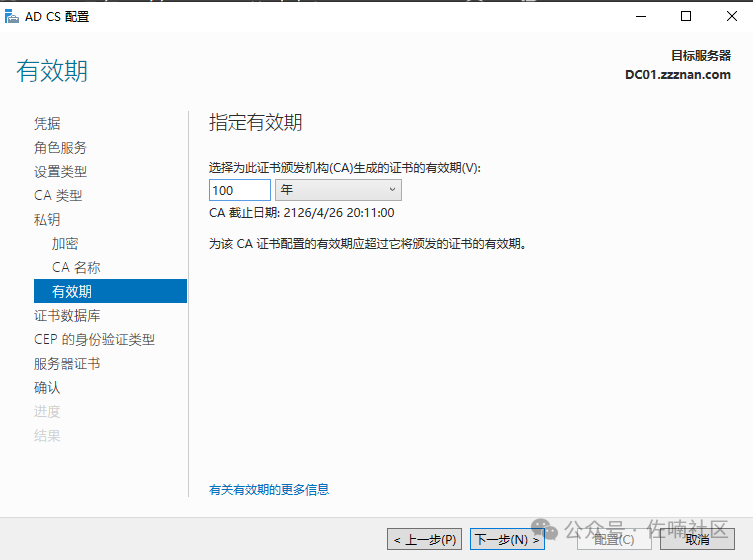Click the AD CS configuration window icon

[12, 16]
